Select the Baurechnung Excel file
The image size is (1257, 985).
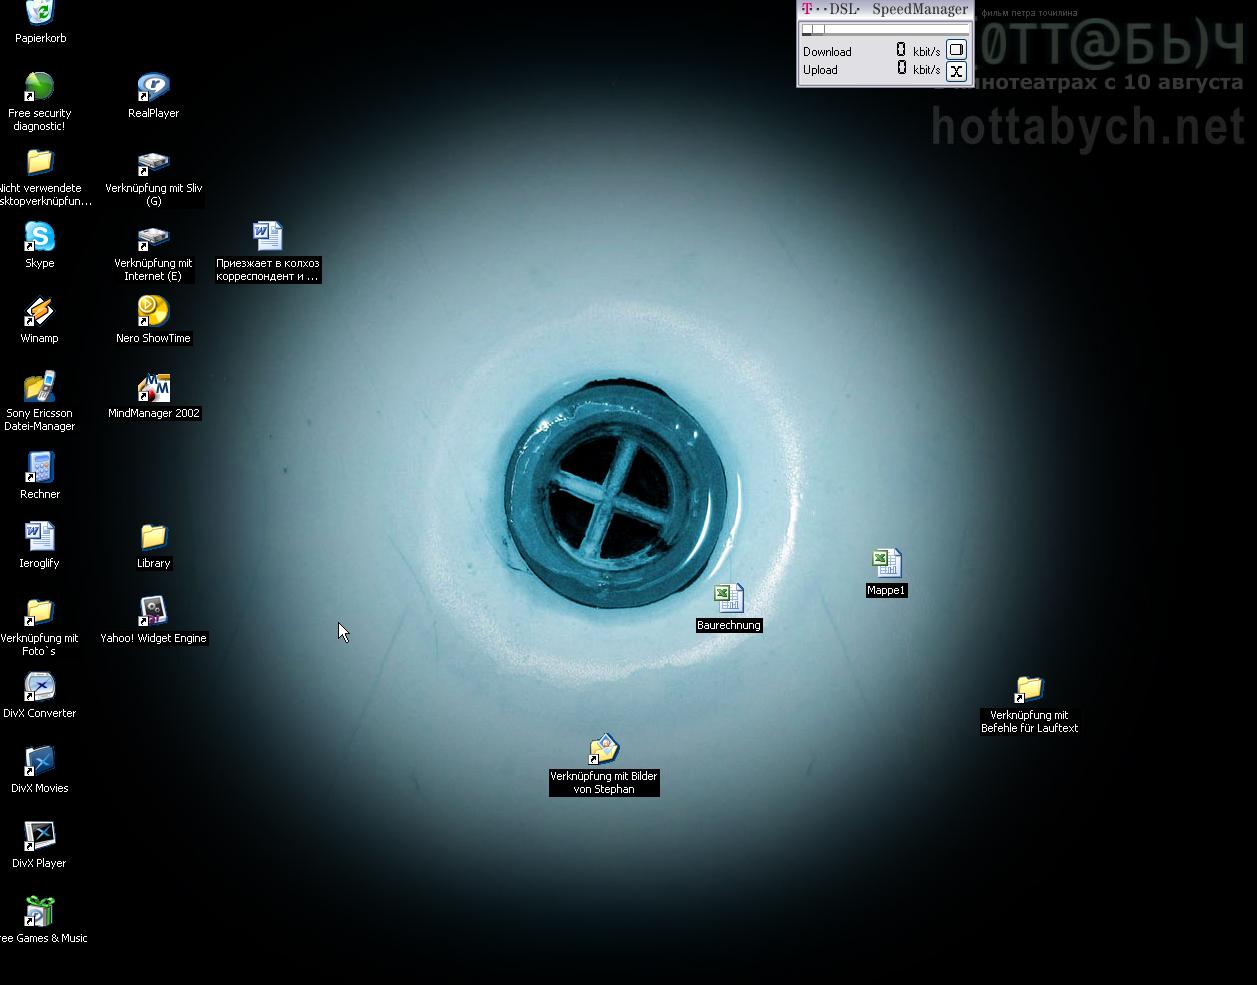point(728,599)
